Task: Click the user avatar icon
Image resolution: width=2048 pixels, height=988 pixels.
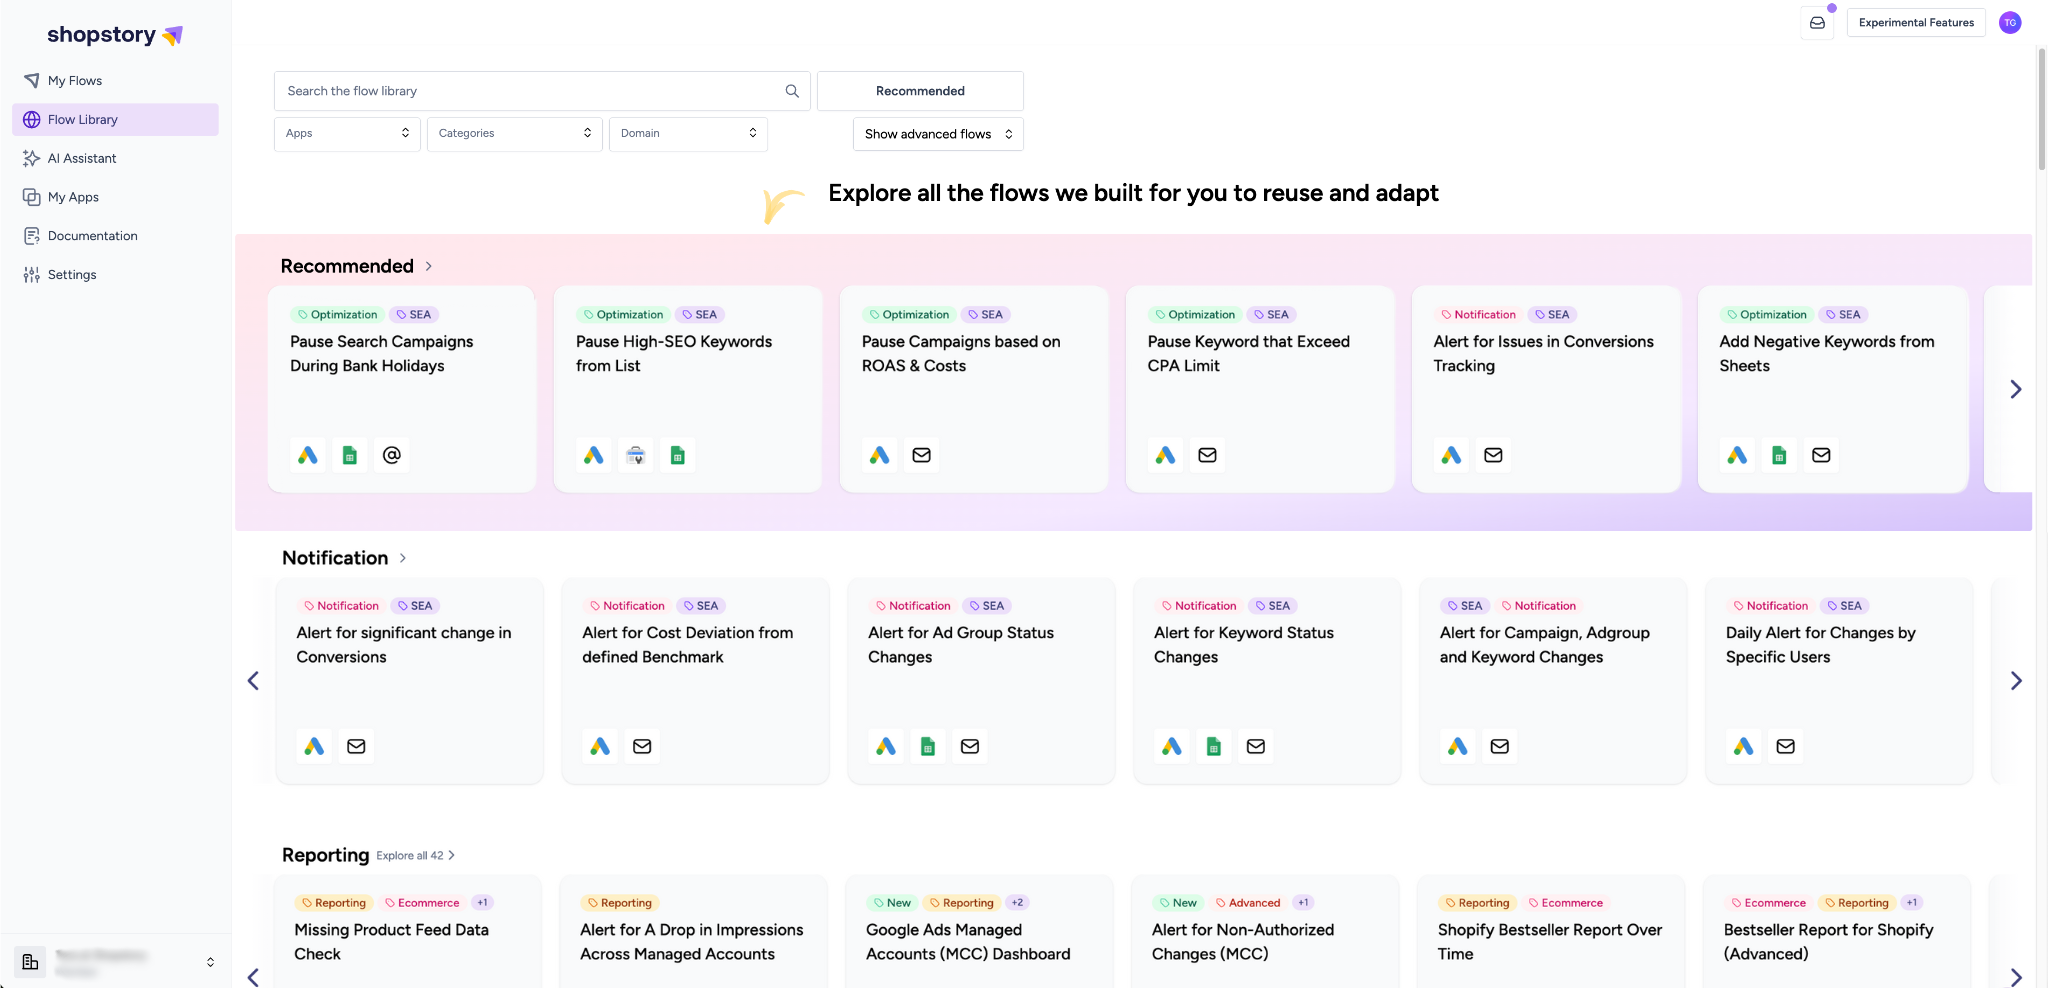Action: pyautogui.click(x=2009, y=23)
